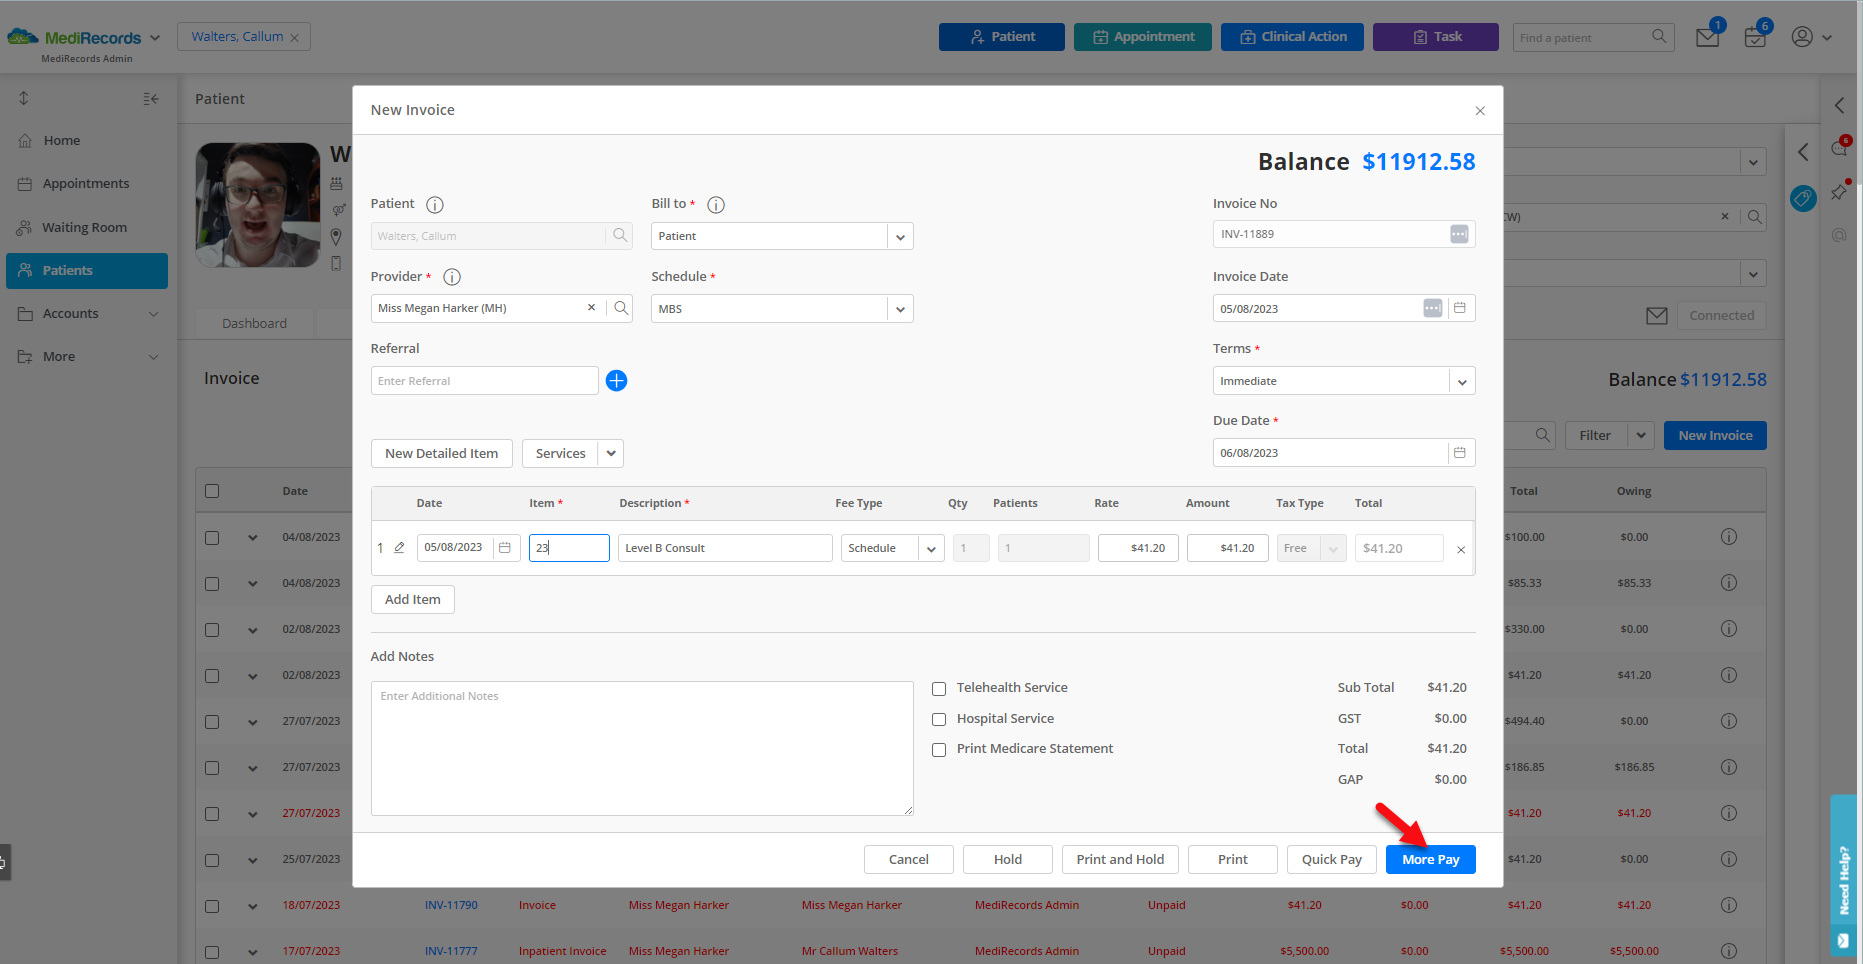The height and width of the screenshot is (964, 1863).
Task: Click the Add Item button
Action: [x=412, y=600]
